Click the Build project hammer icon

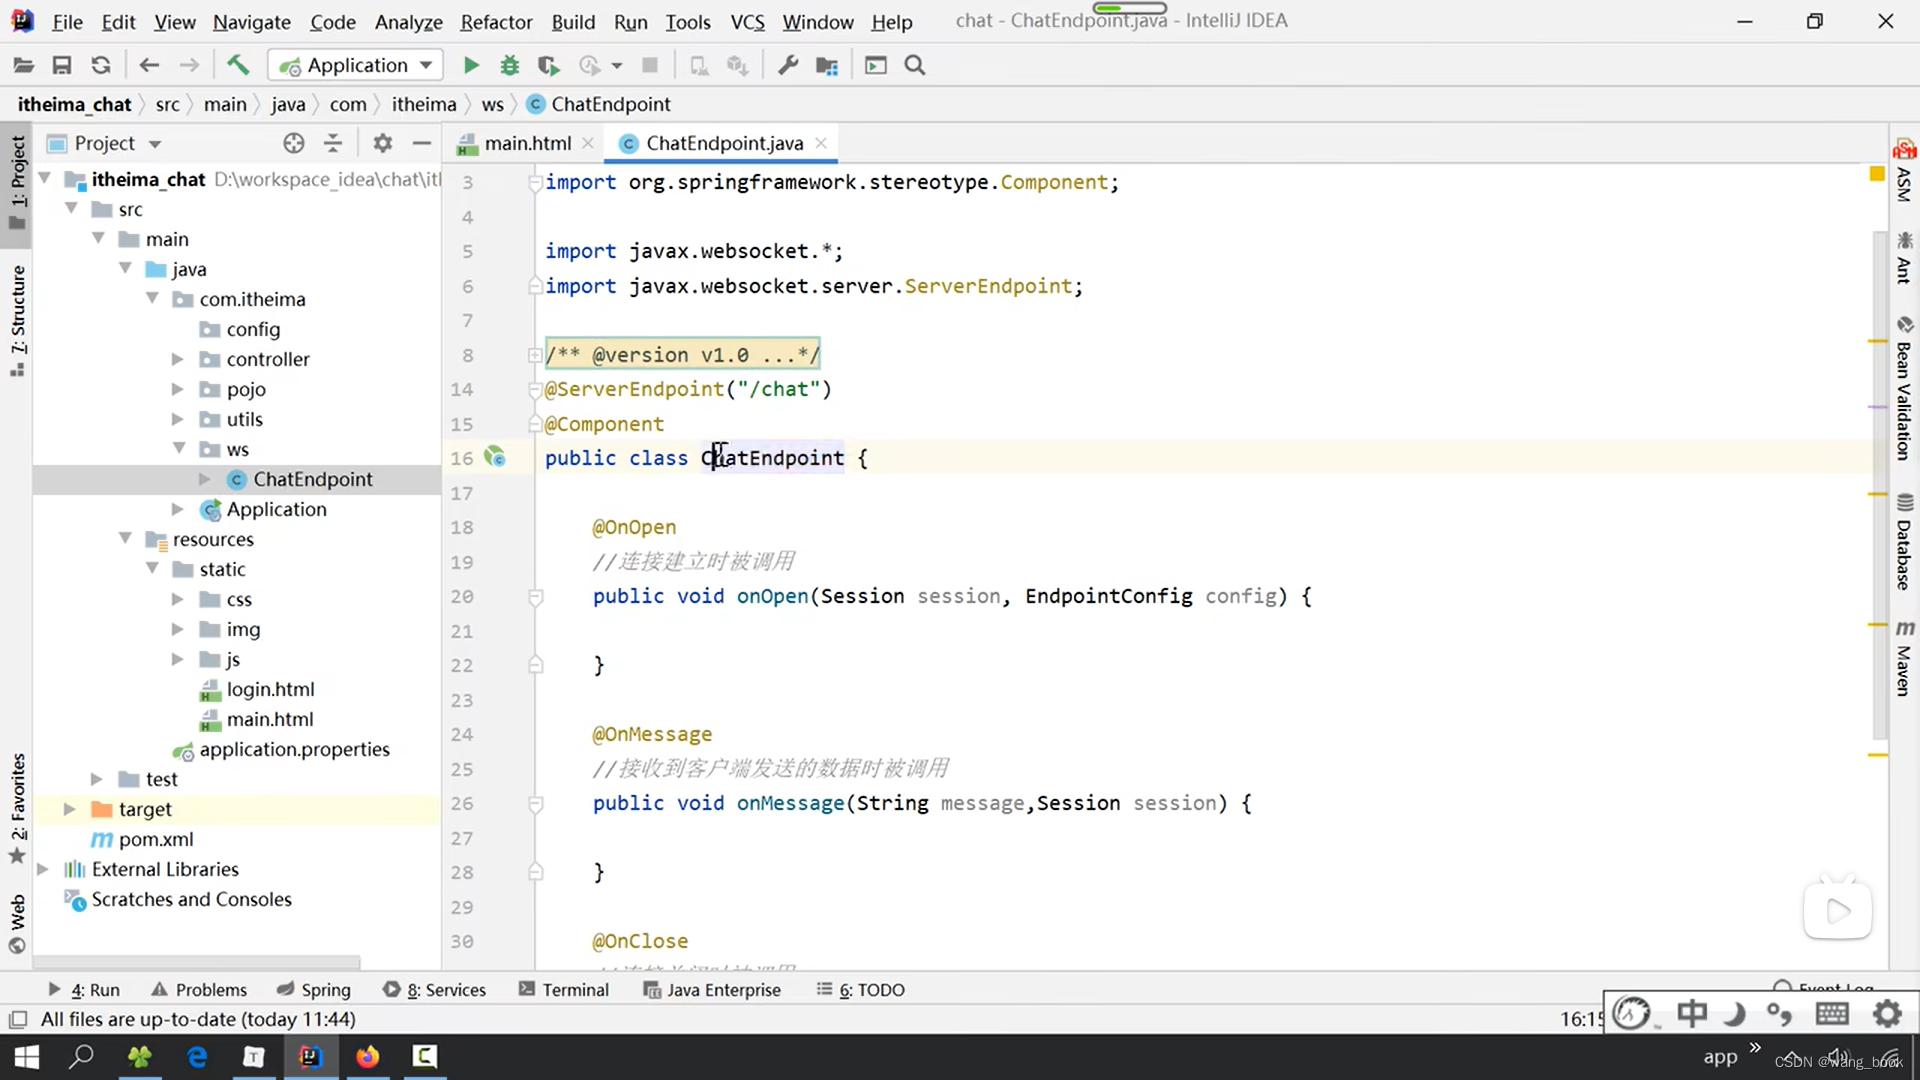[x=238, y=66]
